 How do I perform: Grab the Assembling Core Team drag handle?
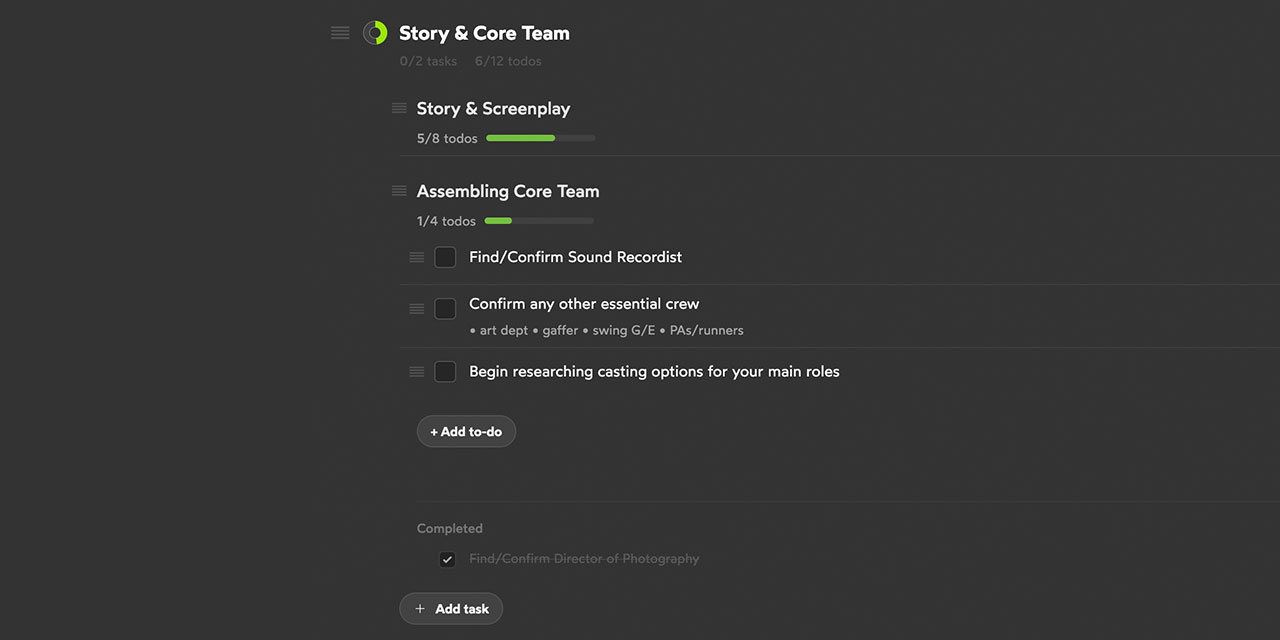pos(399,191)
